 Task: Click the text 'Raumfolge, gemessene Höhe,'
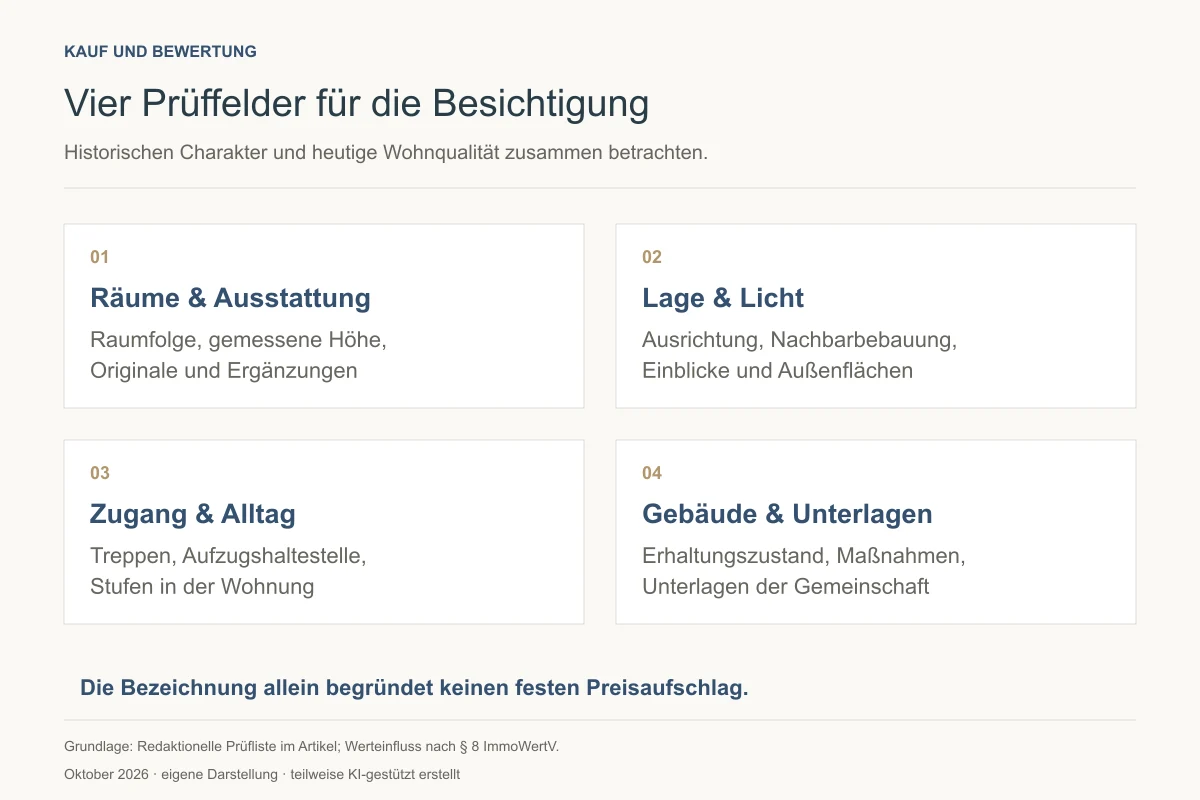coord(238,340)
